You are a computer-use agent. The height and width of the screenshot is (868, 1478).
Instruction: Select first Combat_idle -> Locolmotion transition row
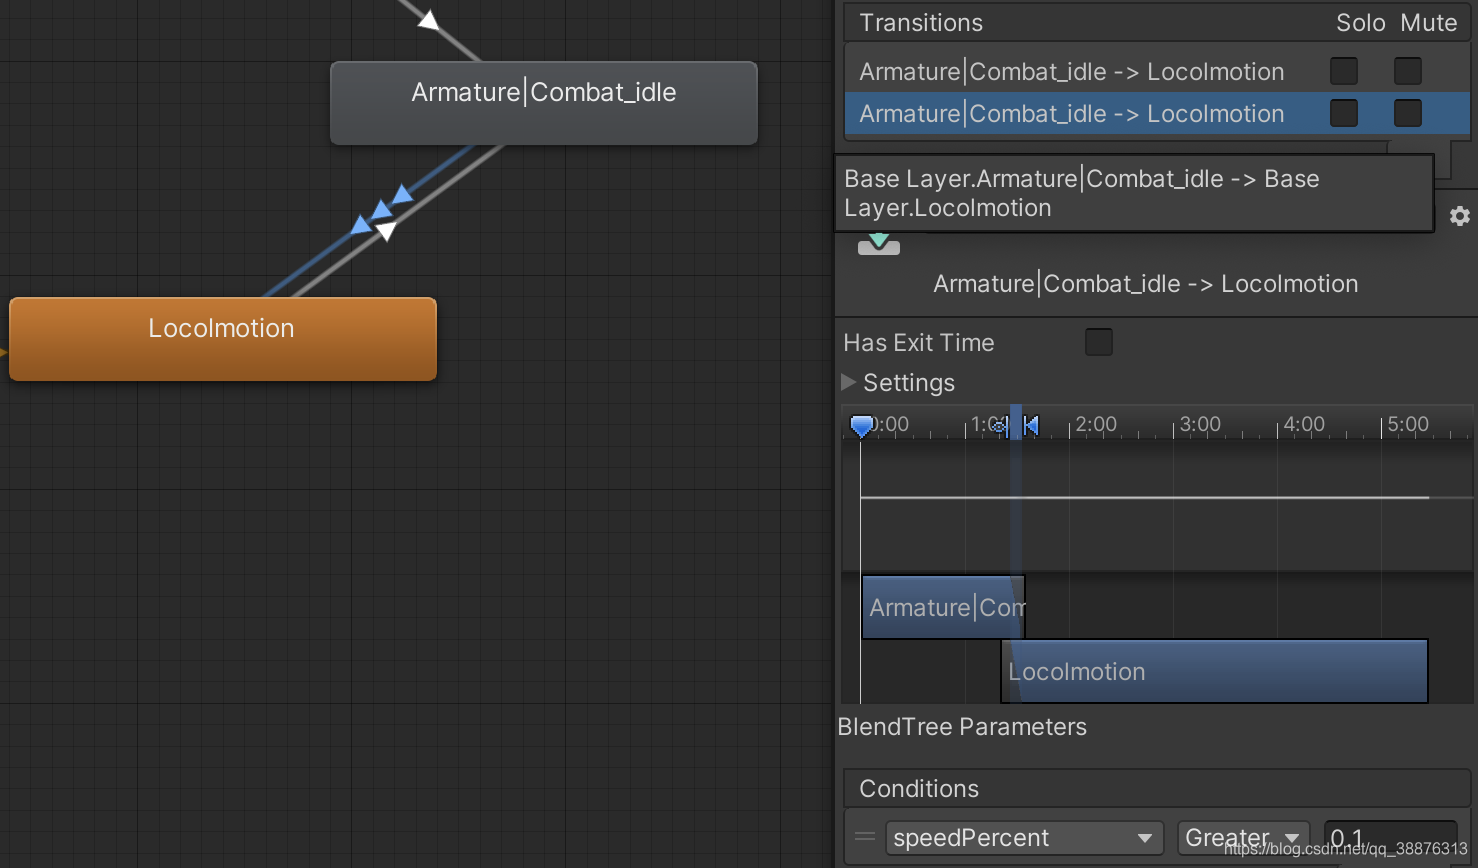coord(1157,72)
